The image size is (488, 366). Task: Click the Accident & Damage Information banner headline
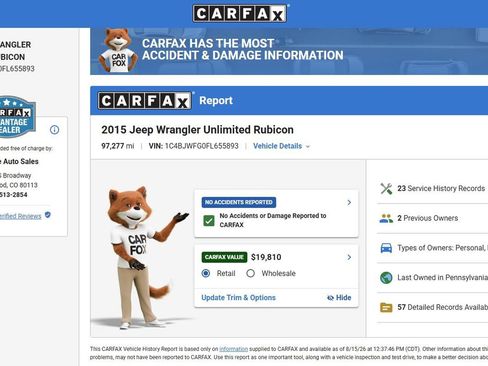click(243, 49)
